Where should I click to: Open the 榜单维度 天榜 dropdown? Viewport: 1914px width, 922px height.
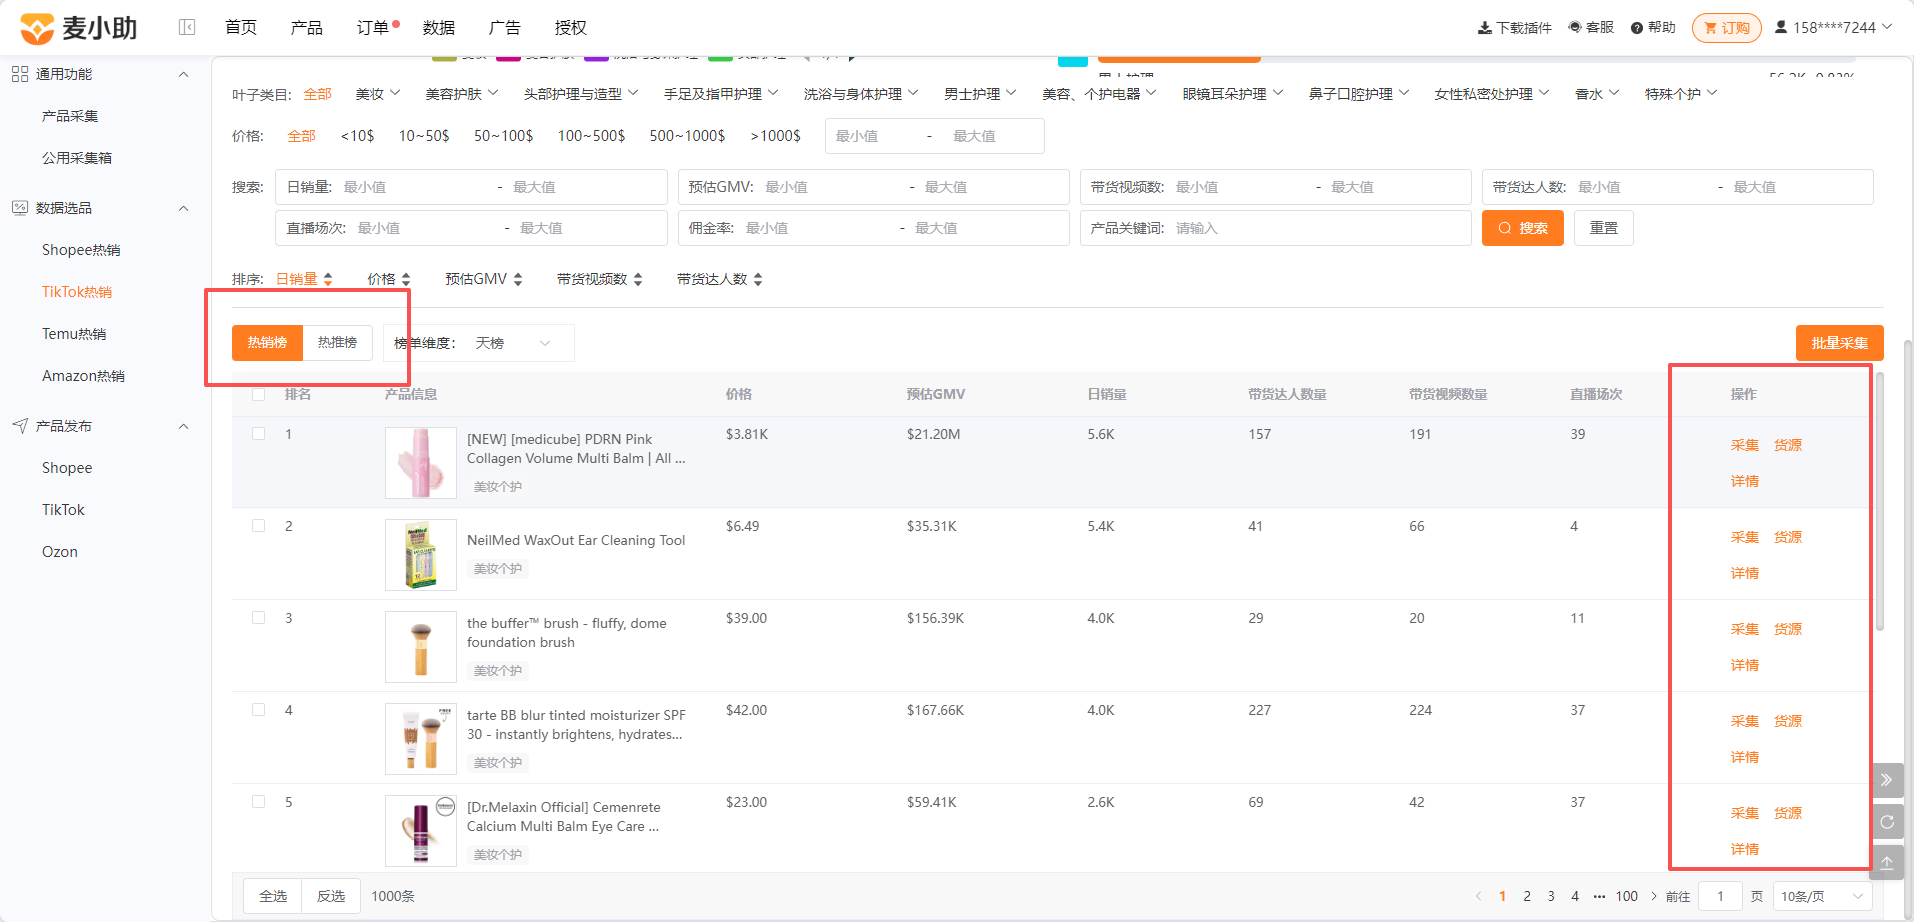(x=515, y=343)
